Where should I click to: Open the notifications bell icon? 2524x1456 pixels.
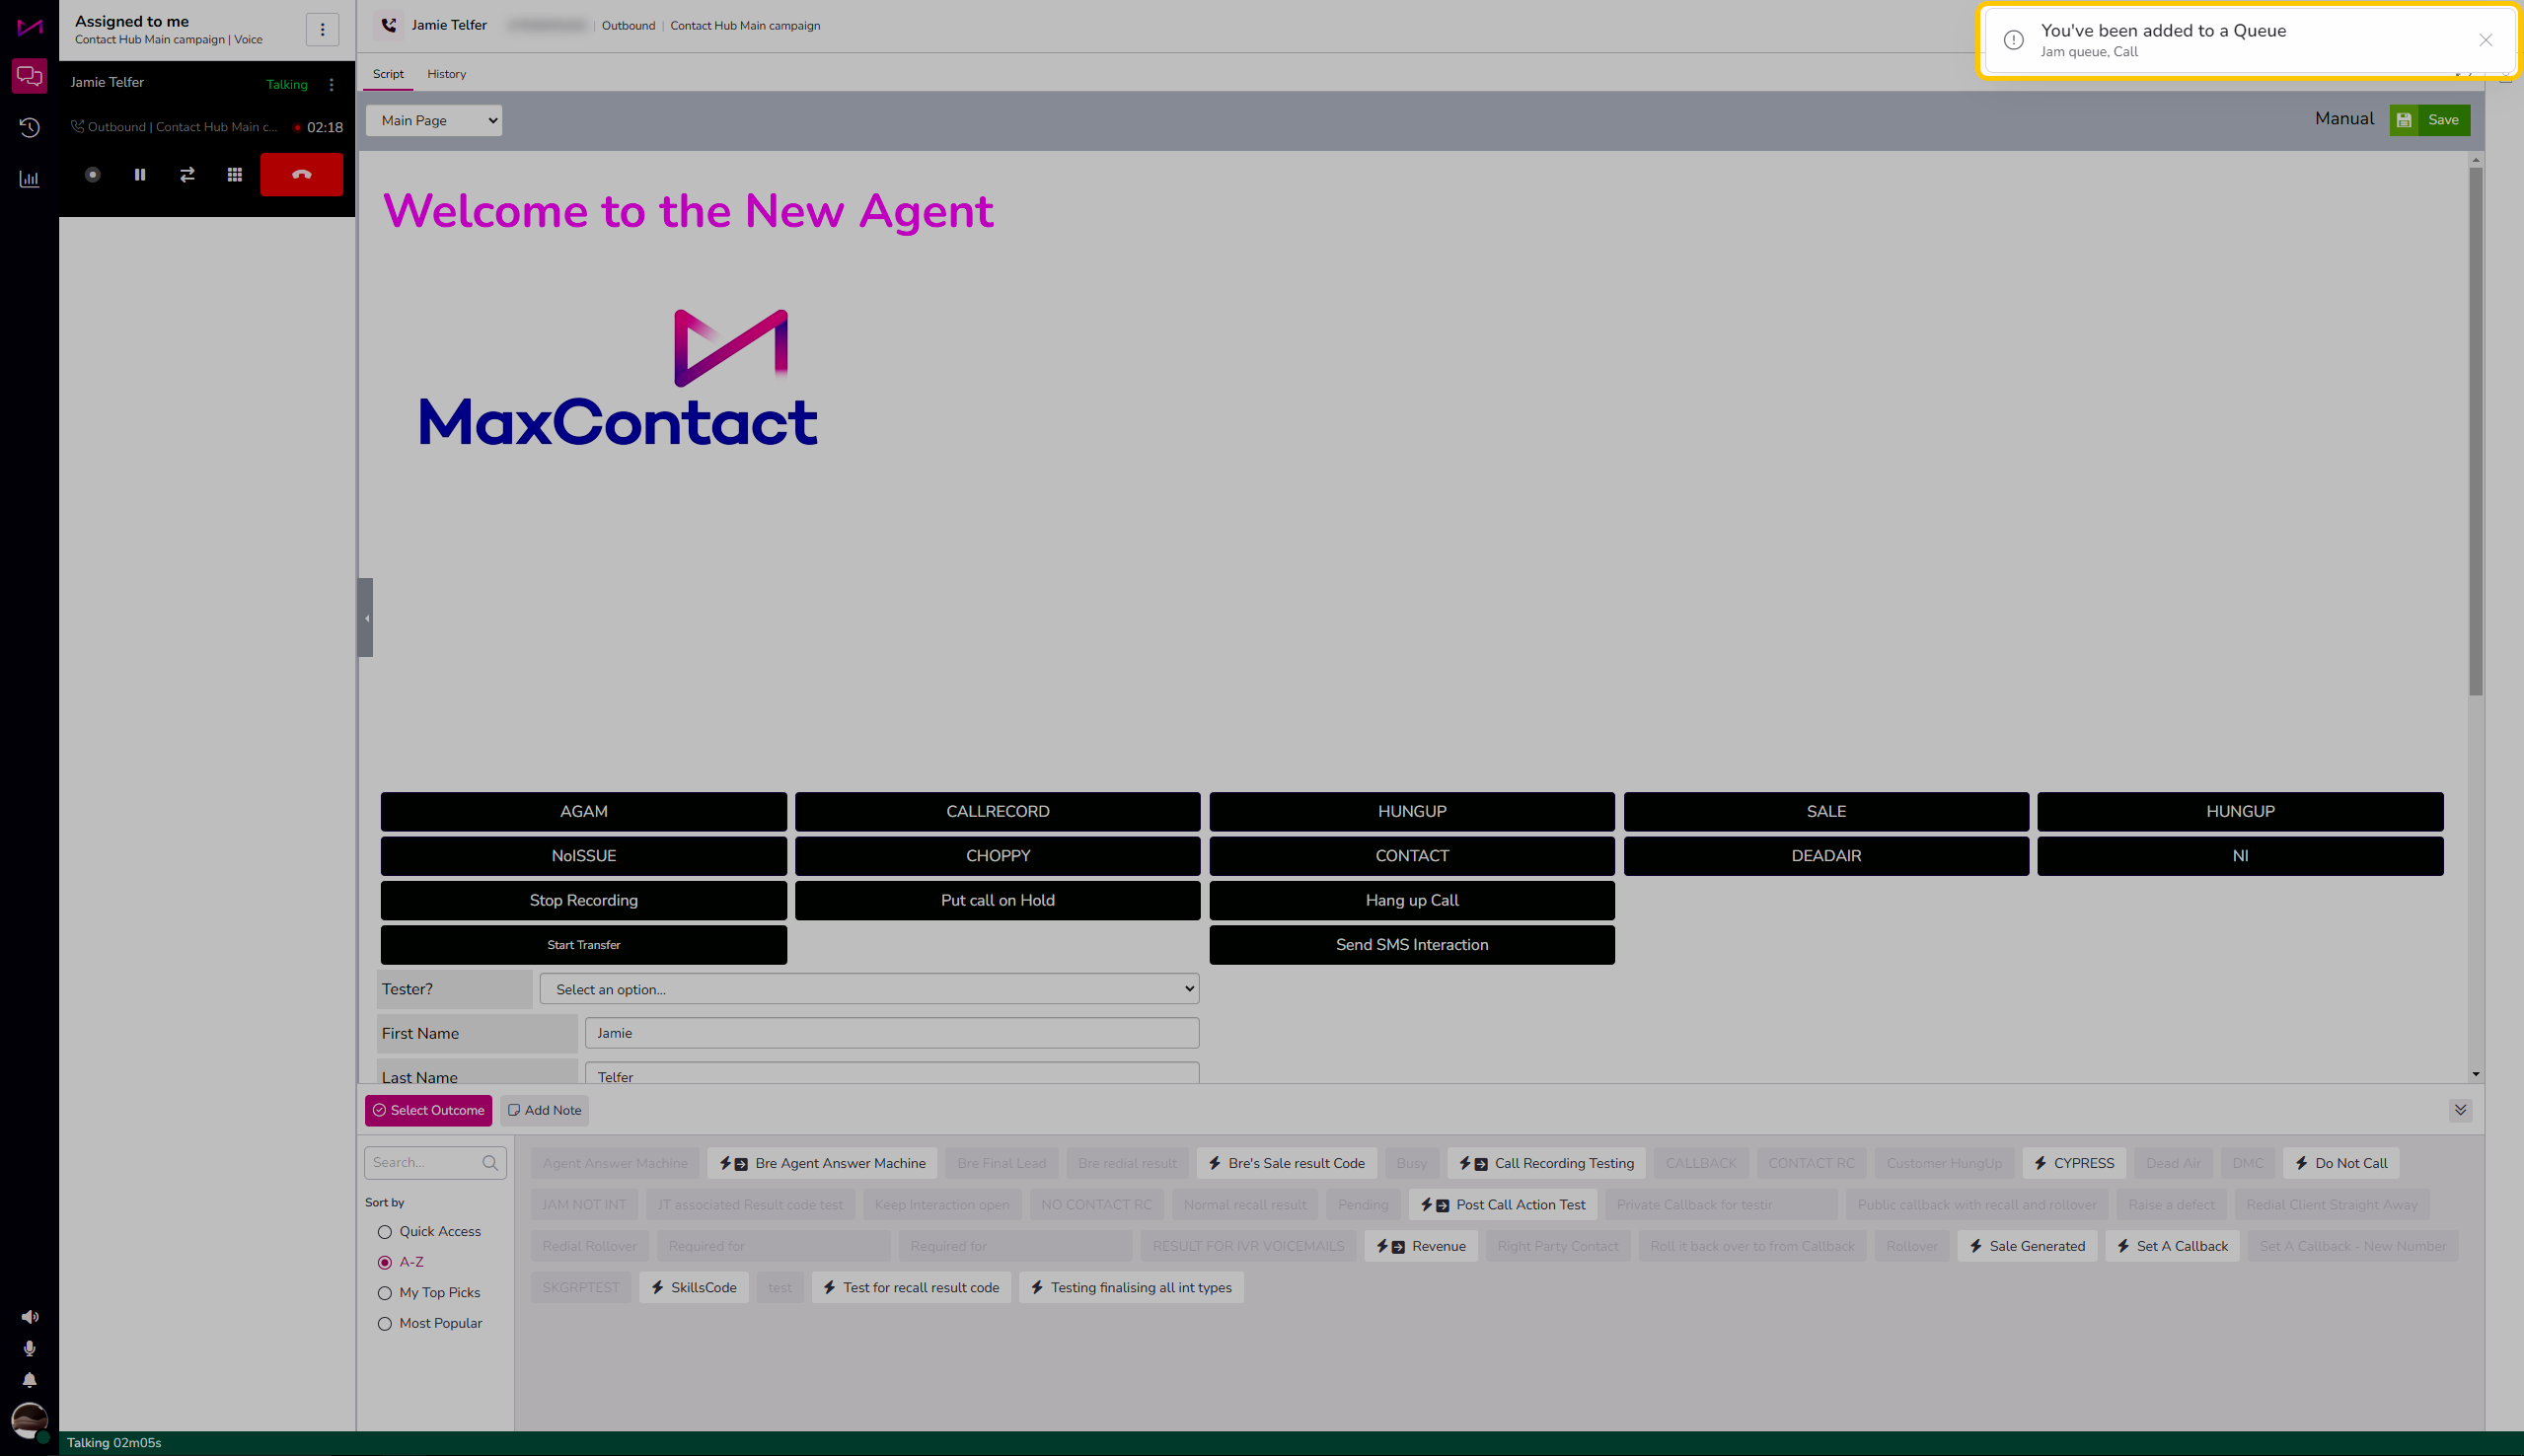30,1380
